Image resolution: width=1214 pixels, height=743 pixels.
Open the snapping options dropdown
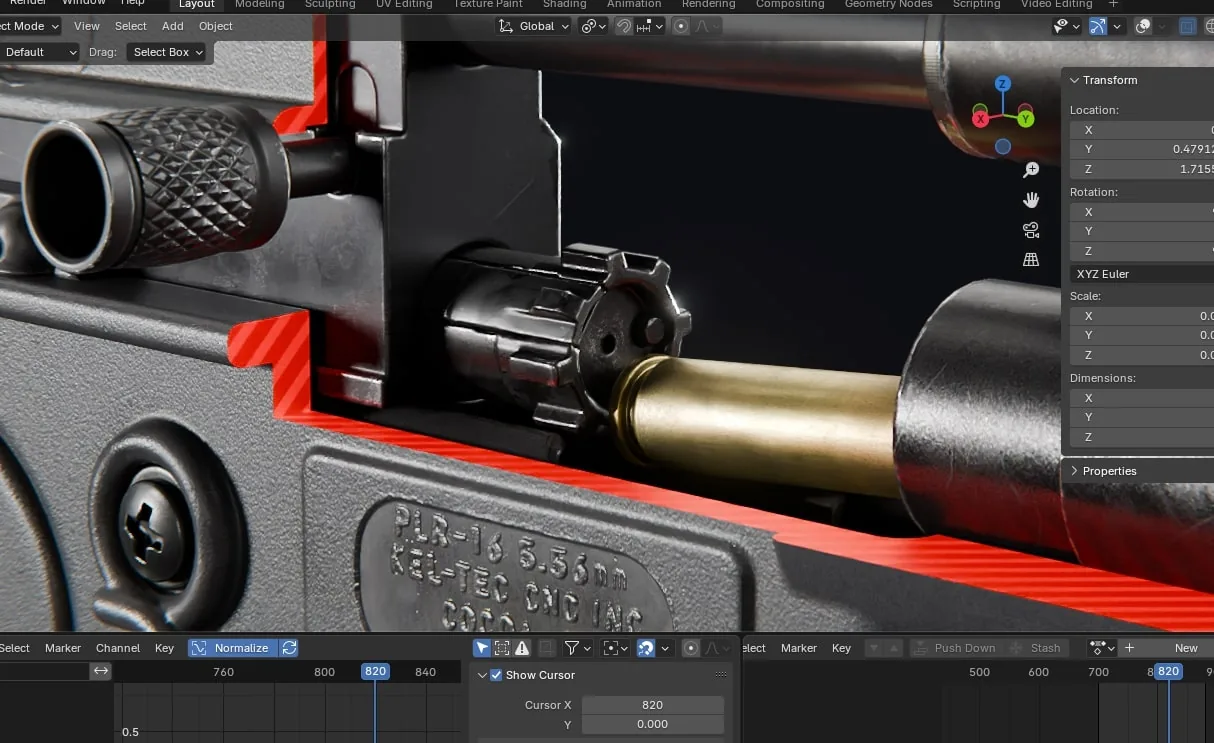[650, 26]
